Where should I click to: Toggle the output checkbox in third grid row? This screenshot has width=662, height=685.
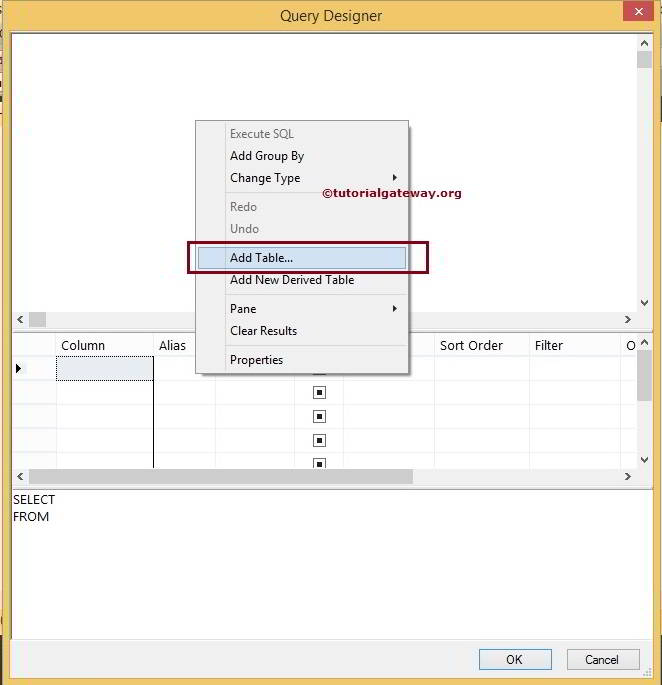coord(319,416)
